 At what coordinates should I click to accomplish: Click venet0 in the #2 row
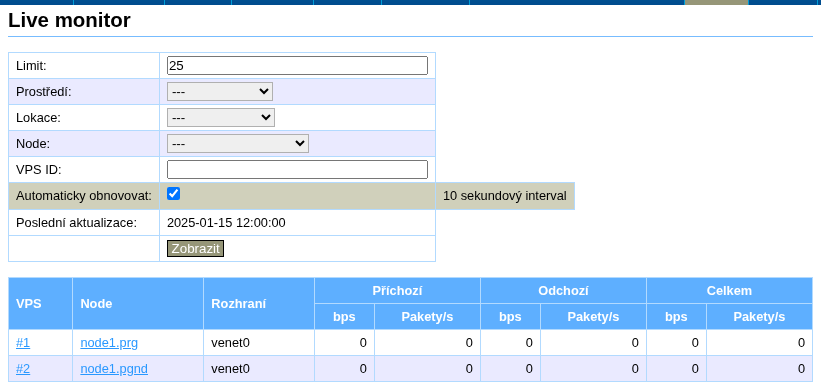click(x=230, y=369)
